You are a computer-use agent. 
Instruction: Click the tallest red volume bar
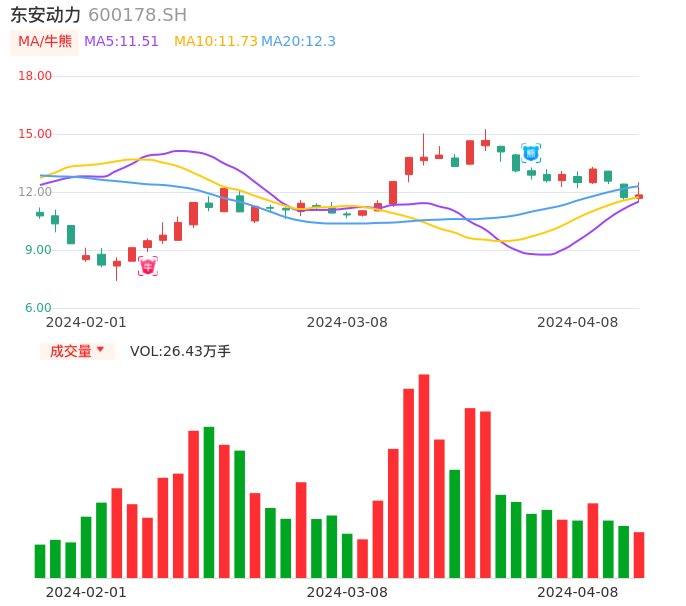pos(424,476)
